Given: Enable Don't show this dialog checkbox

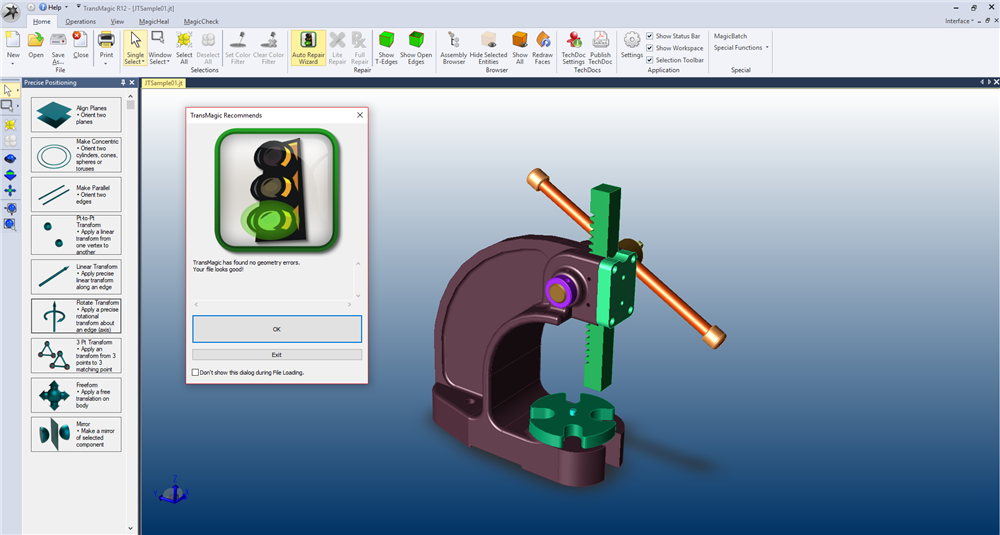Looking at the screenshot, I should 196,372.
